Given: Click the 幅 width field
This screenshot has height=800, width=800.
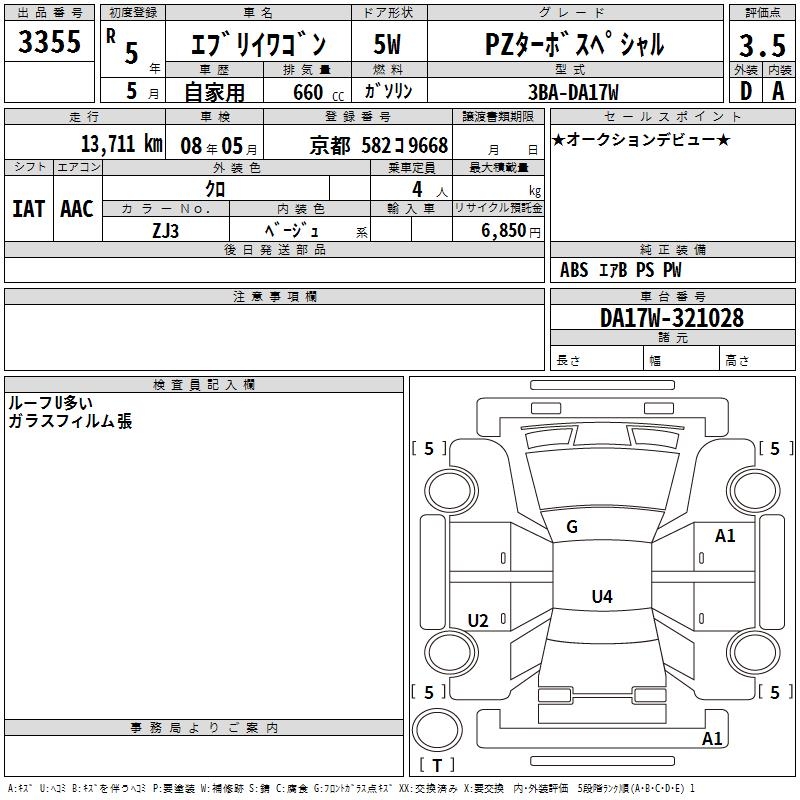Looking at the screenshot, I should click(x=682, y=358).
